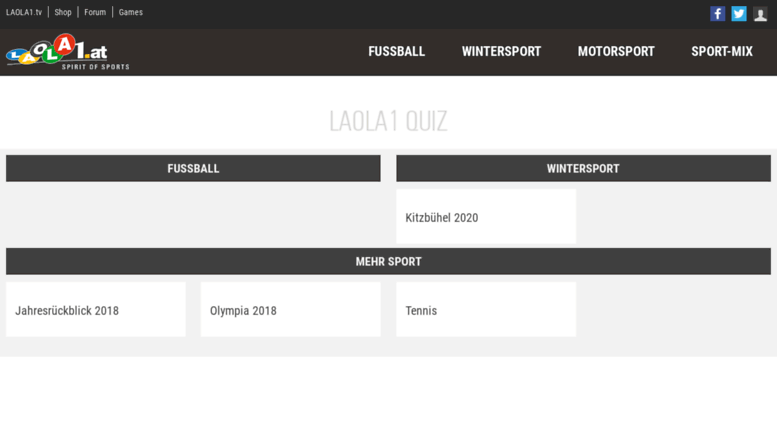This screenshot has width=777, height=423.
Task: Start the Jahresrückblick 2018 quiz
Action: (96, 310)
